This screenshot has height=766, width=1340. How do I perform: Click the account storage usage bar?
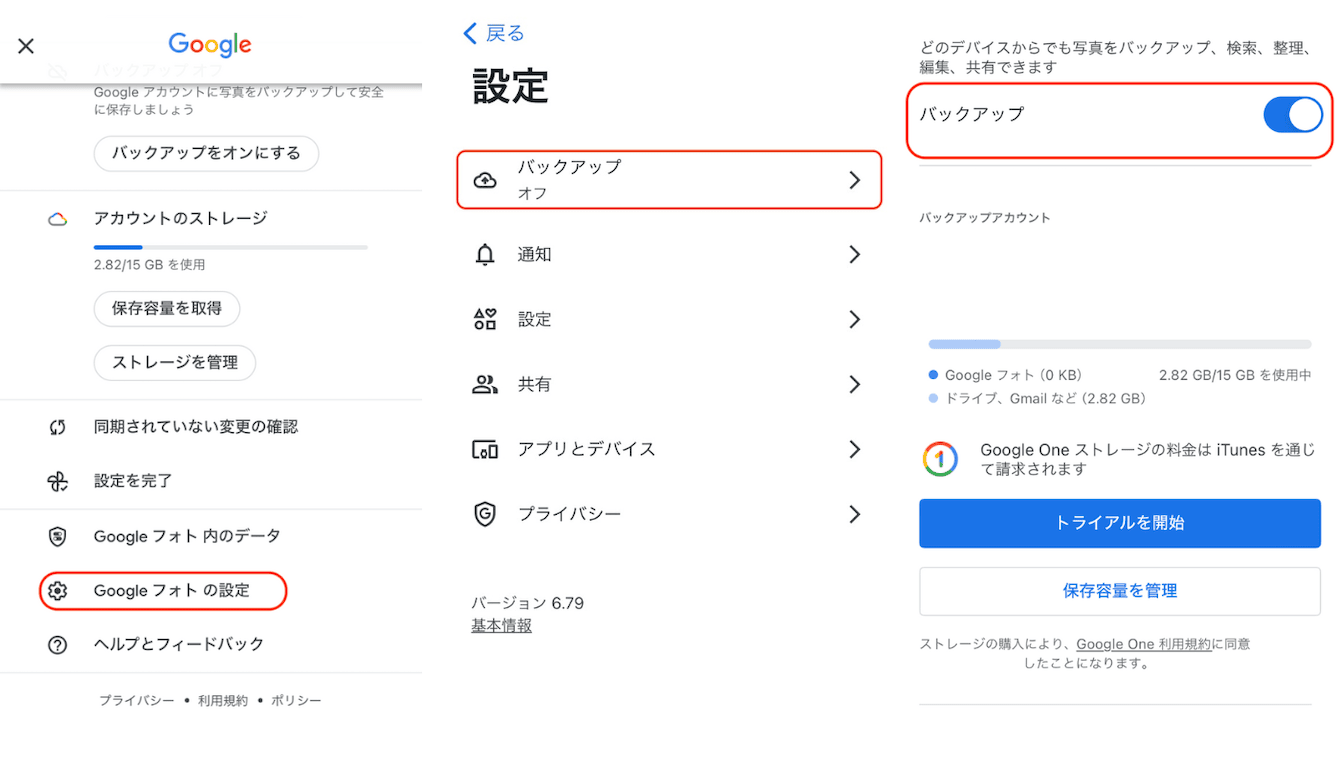pyautogui.click(x=231, y=247)
